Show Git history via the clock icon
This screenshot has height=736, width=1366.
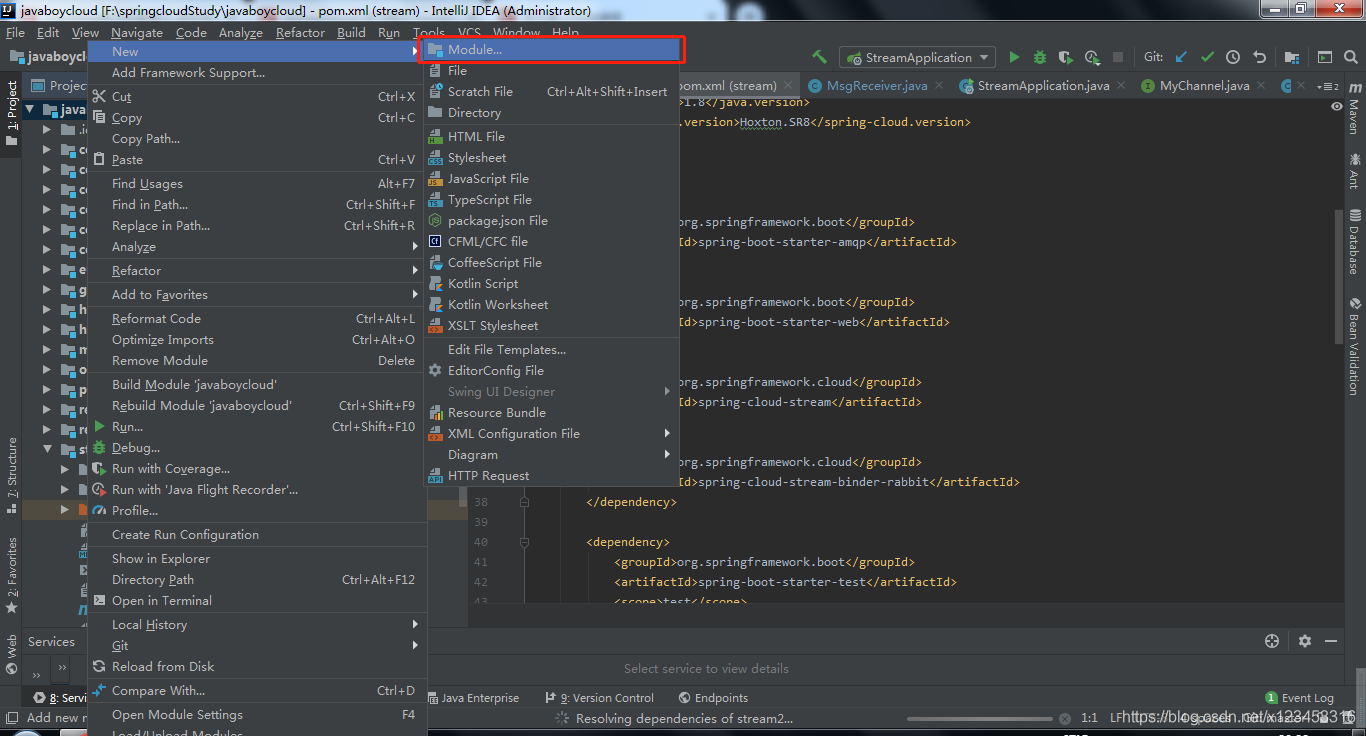(x=1233, y=57)
